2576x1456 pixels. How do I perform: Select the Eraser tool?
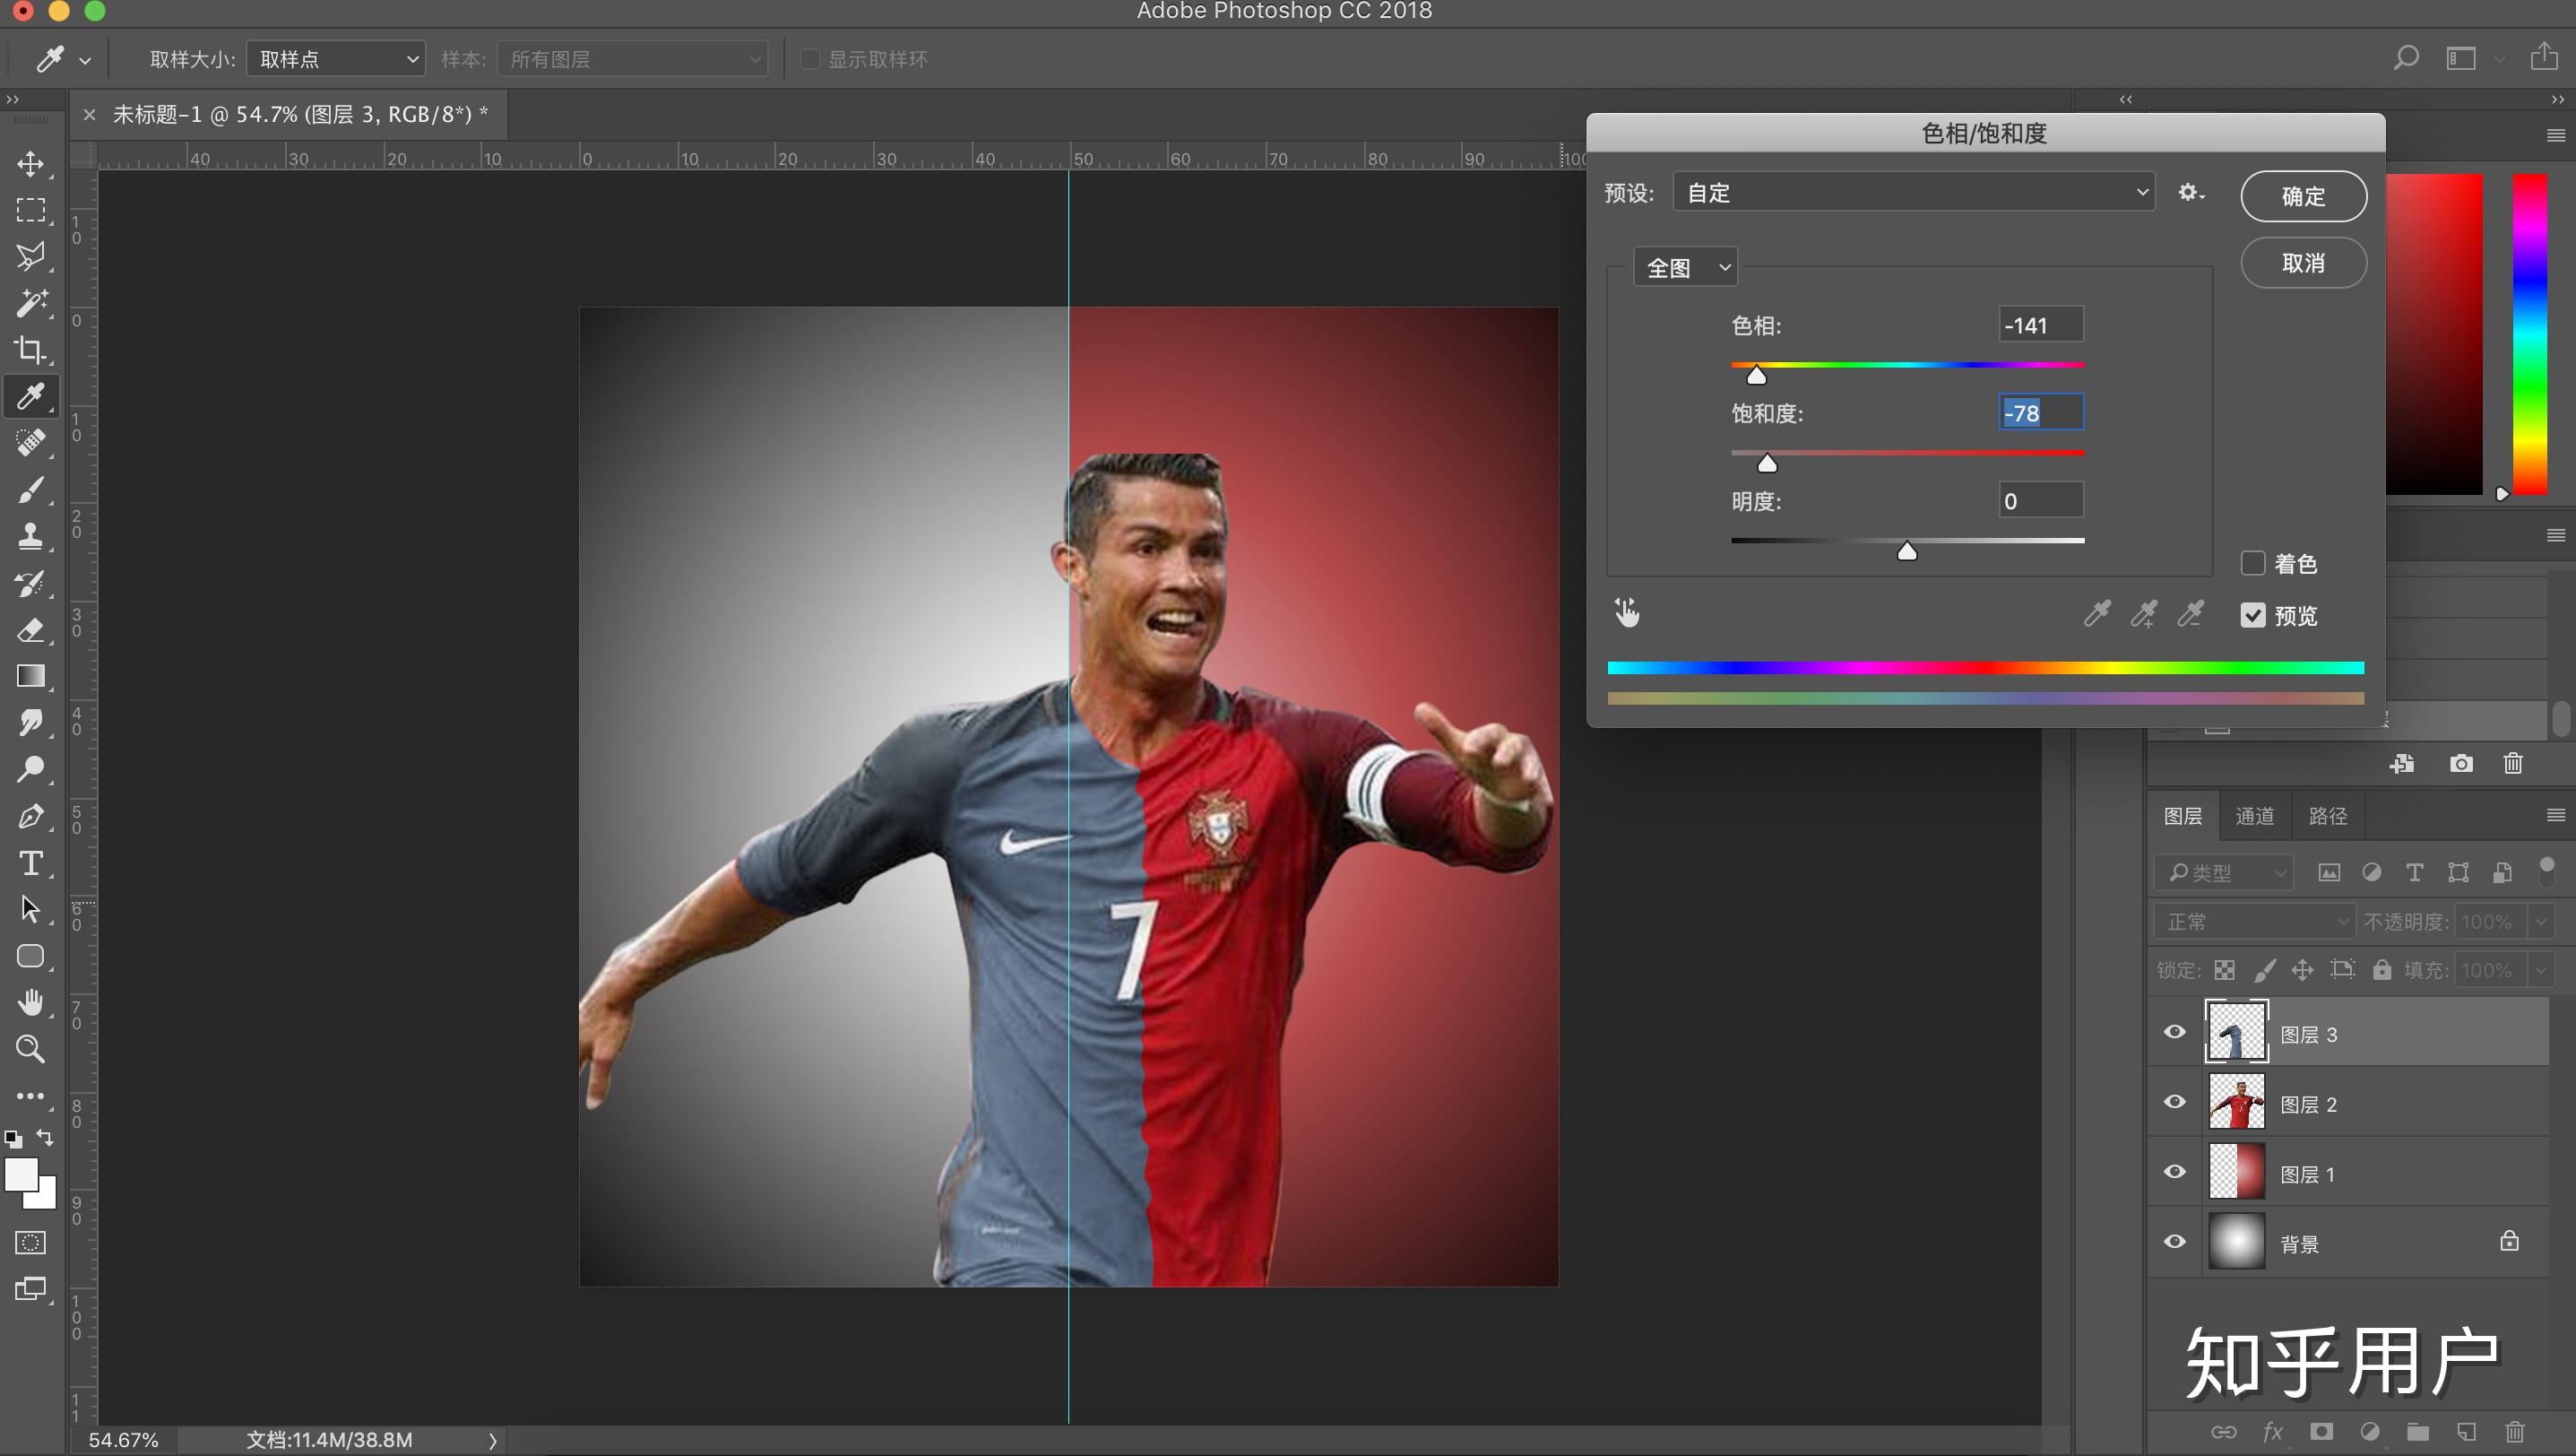coord(31,630)
